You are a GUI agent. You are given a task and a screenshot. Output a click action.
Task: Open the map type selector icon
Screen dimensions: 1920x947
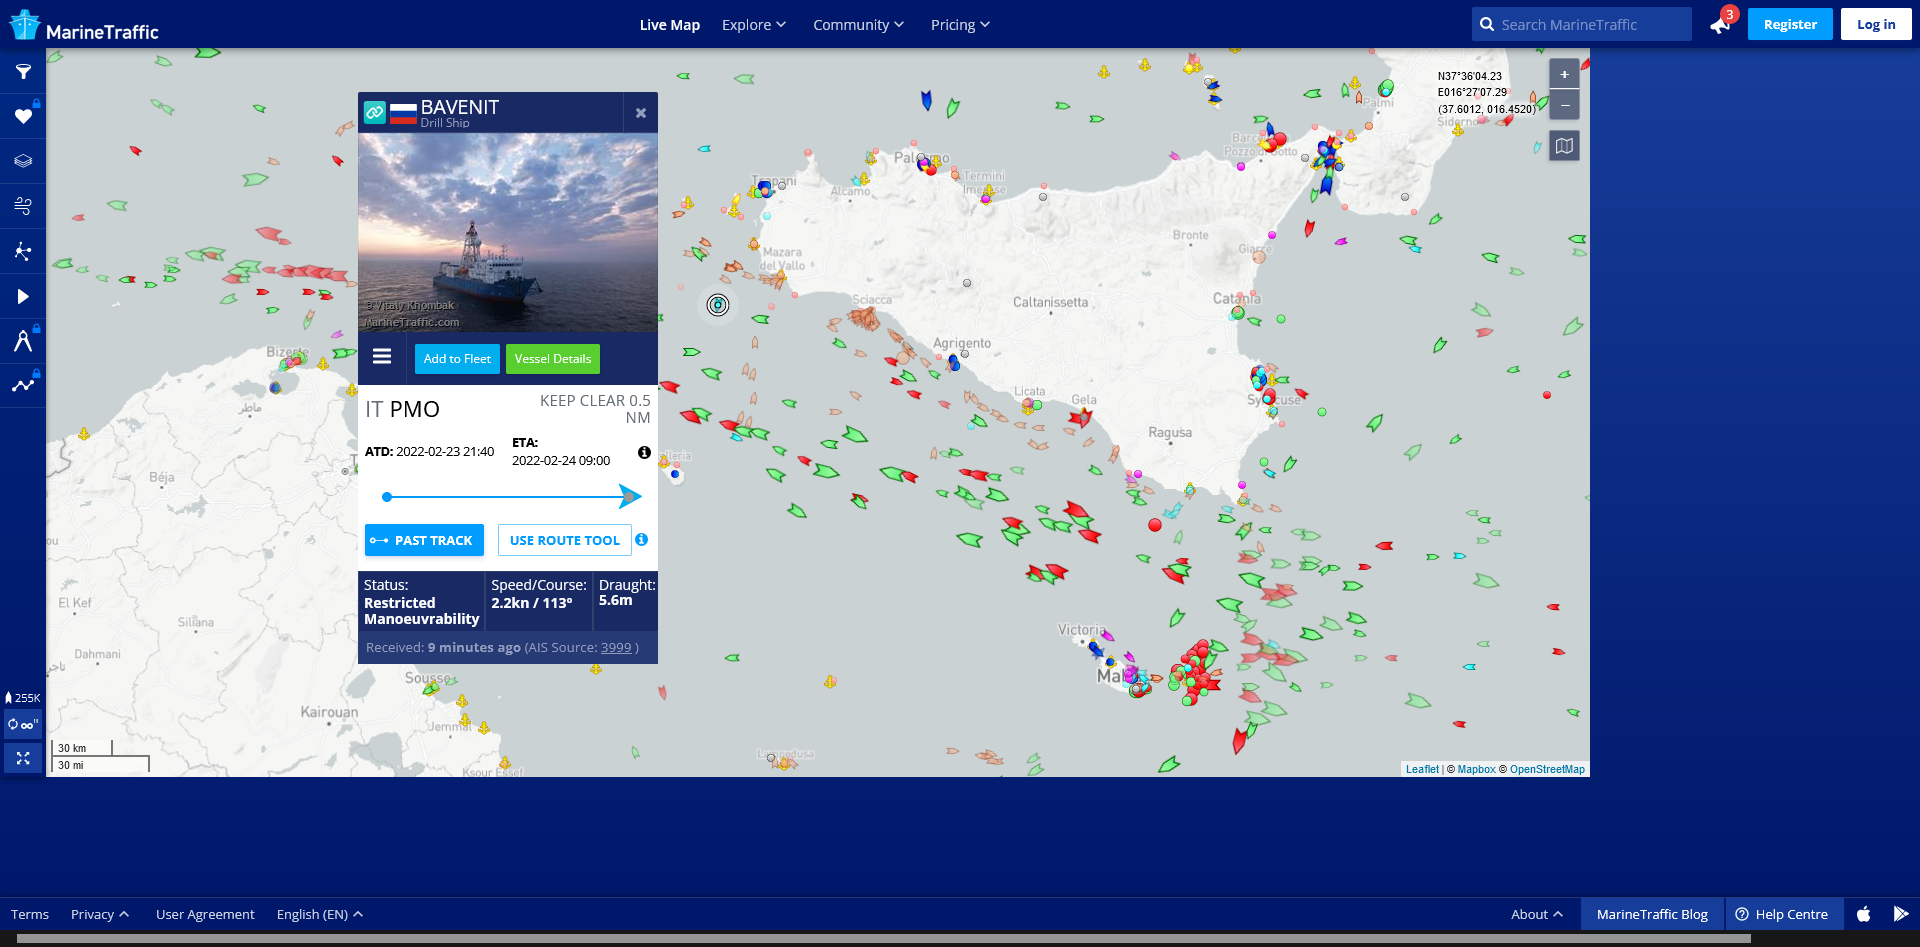pyautogui.click(x=1564, y=146)
